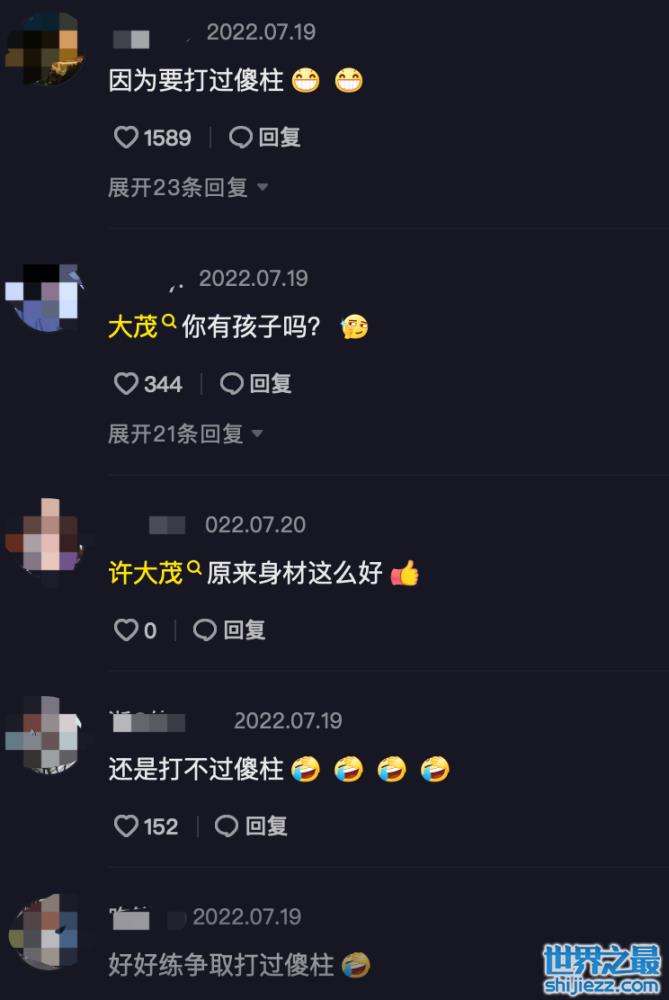The width and height of the screenshot is (669, 1000).
Task: Reply to the 原来身材这么好 comment
Action: pyautogui.click(x=229, y=630)
